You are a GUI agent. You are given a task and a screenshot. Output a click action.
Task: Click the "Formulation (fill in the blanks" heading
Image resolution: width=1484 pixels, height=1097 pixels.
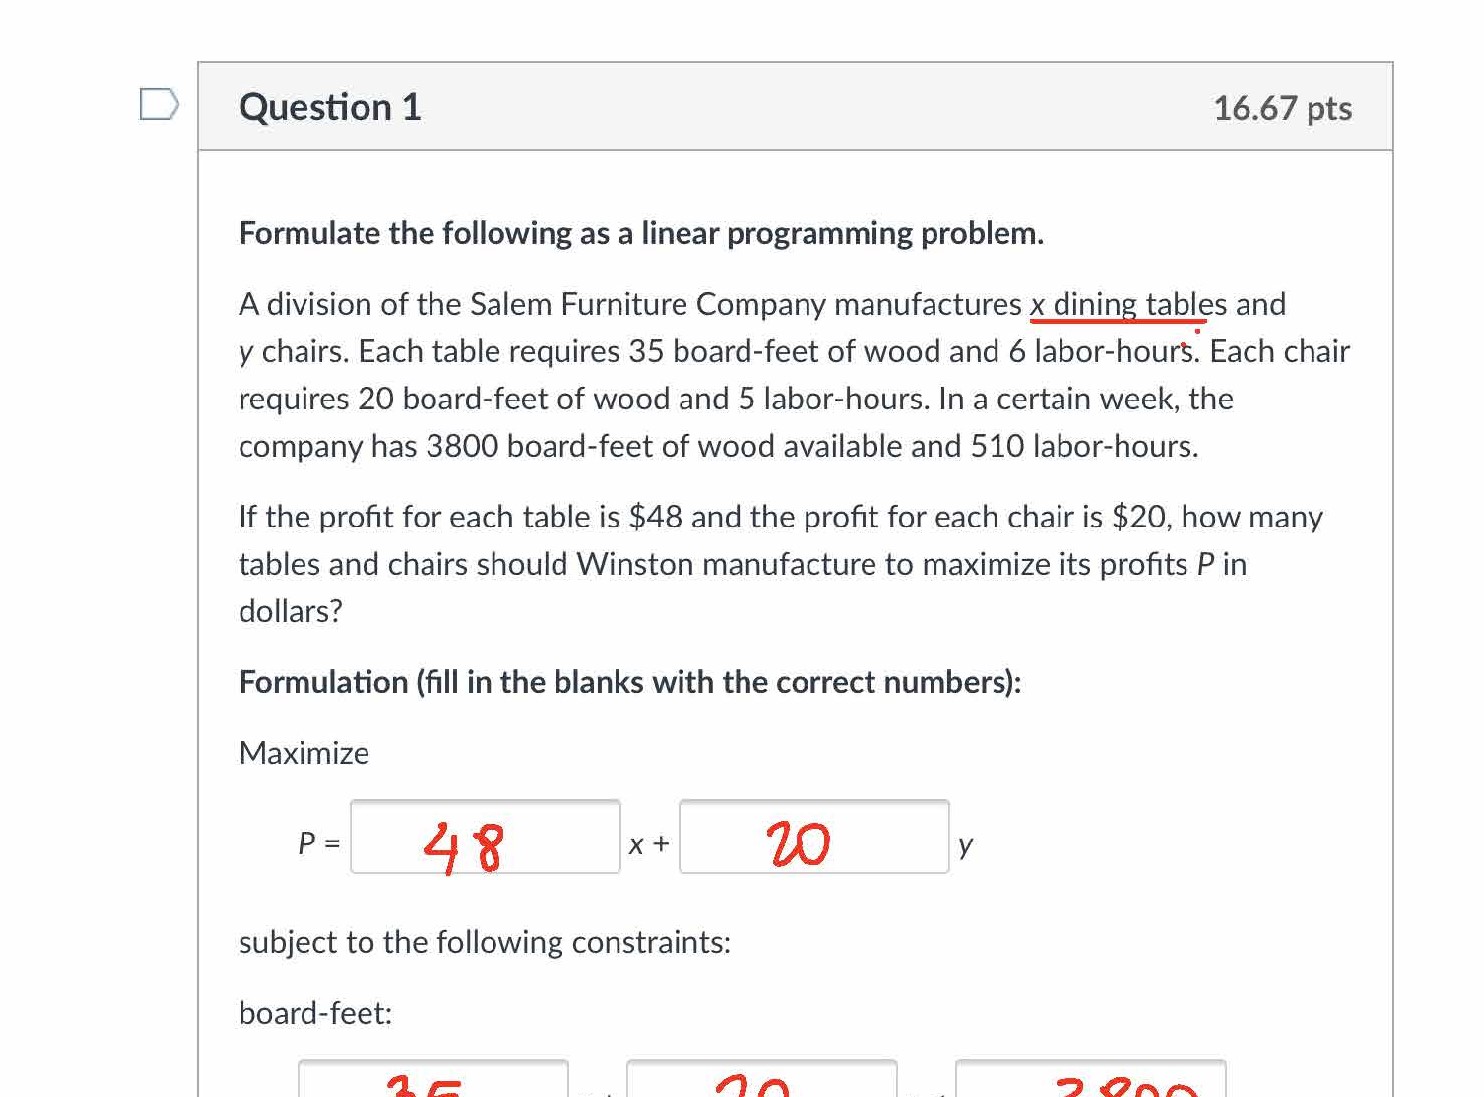[630, 682]
